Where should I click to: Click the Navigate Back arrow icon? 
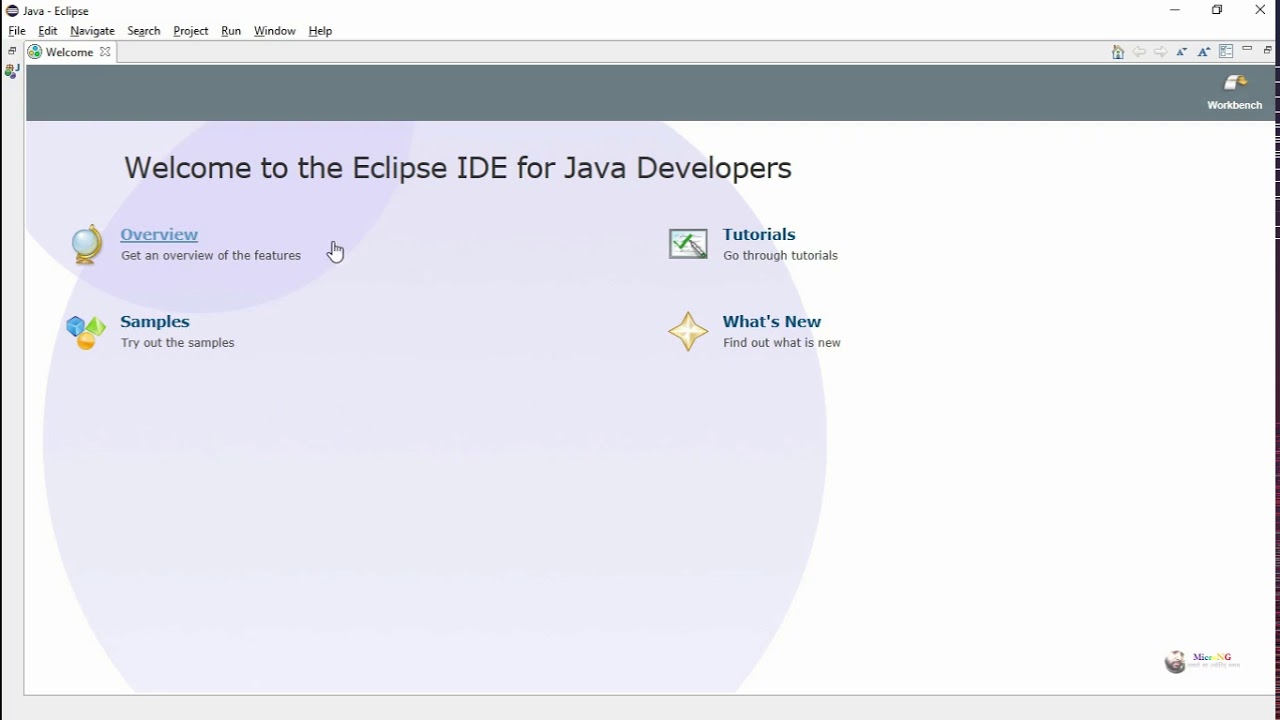1139,52
